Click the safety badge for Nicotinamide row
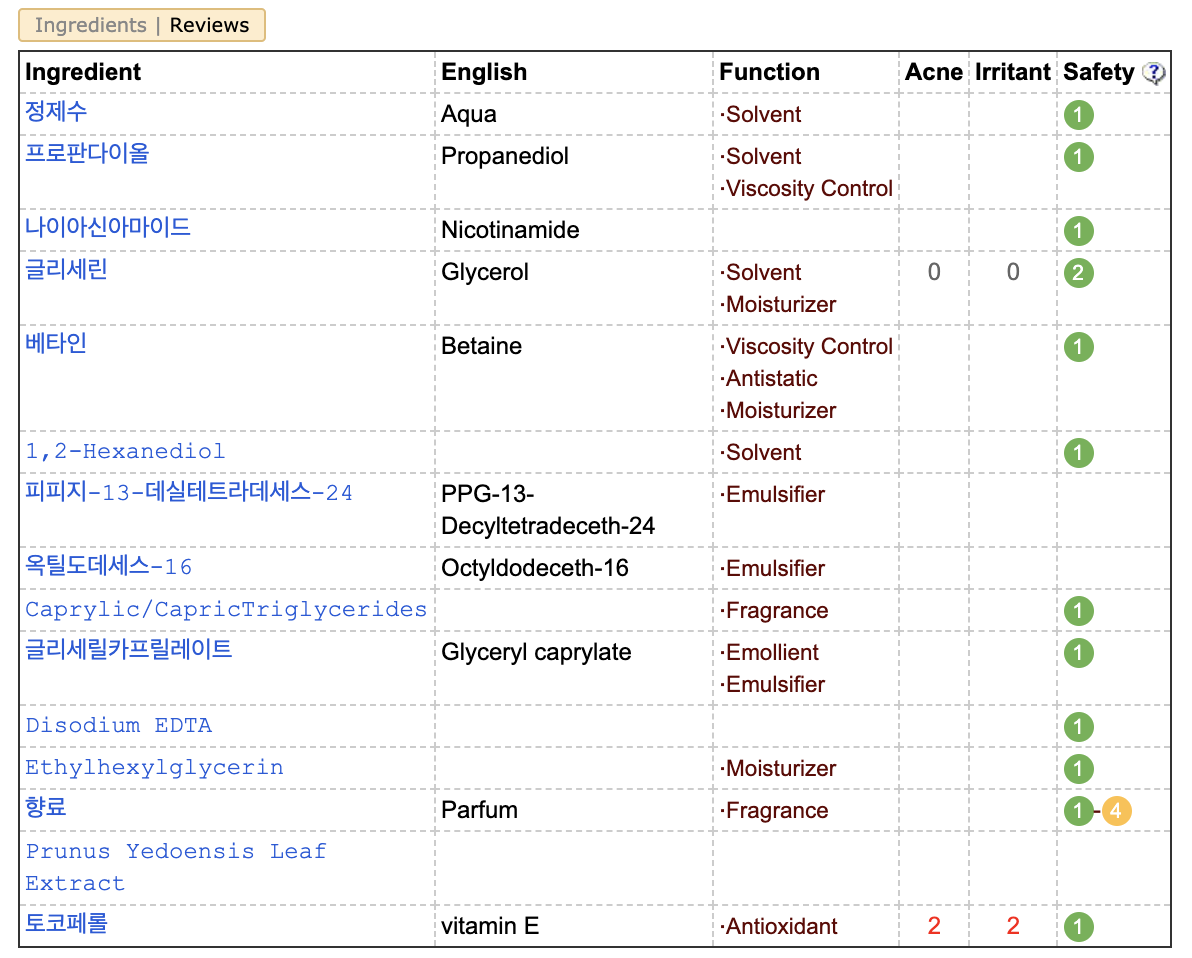Screen dimensions: 1192x958 (x=1078, y=231)
